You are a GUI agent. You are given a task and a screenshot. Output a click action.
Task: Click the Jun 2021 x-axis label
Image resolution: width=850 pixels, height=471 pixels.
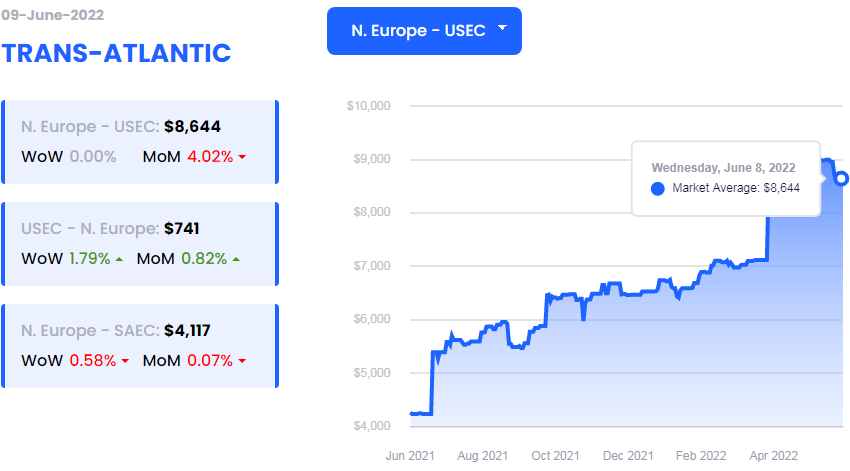(x=411, y=455)
